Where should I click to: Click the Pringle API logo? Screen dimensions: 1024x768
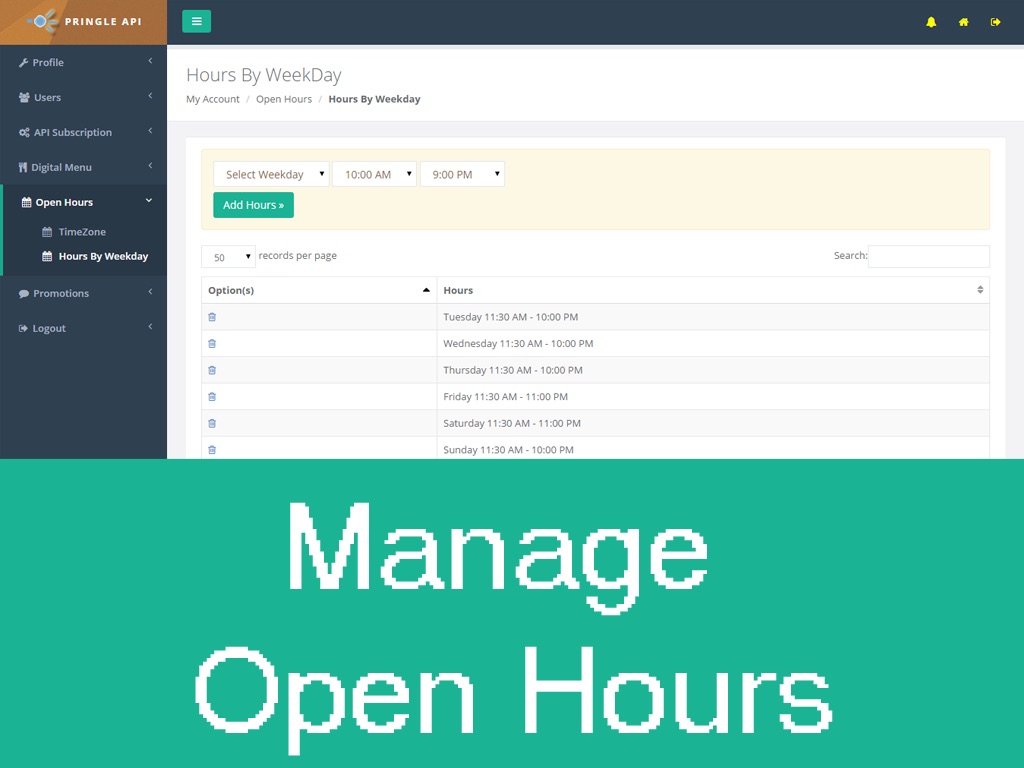pos(84,22)
